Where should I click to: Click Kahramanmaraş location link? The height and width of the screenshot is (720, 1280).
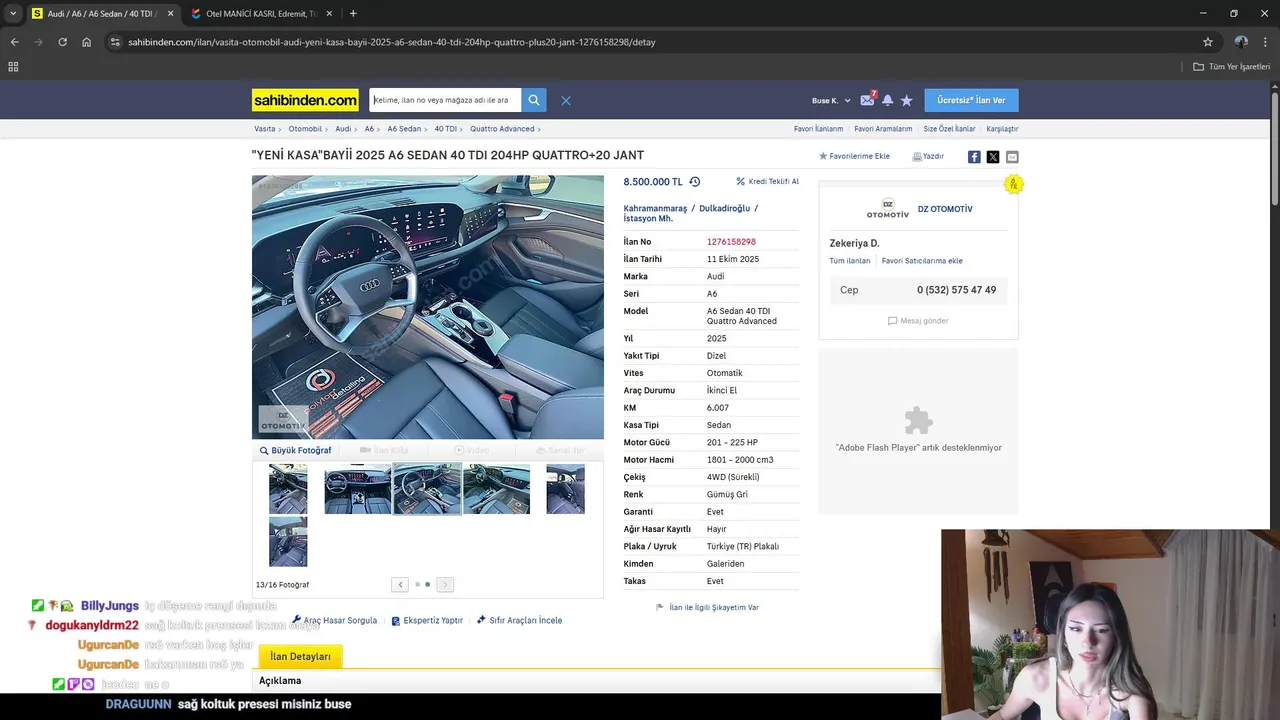pyautogui.click(x=655, y=208)
